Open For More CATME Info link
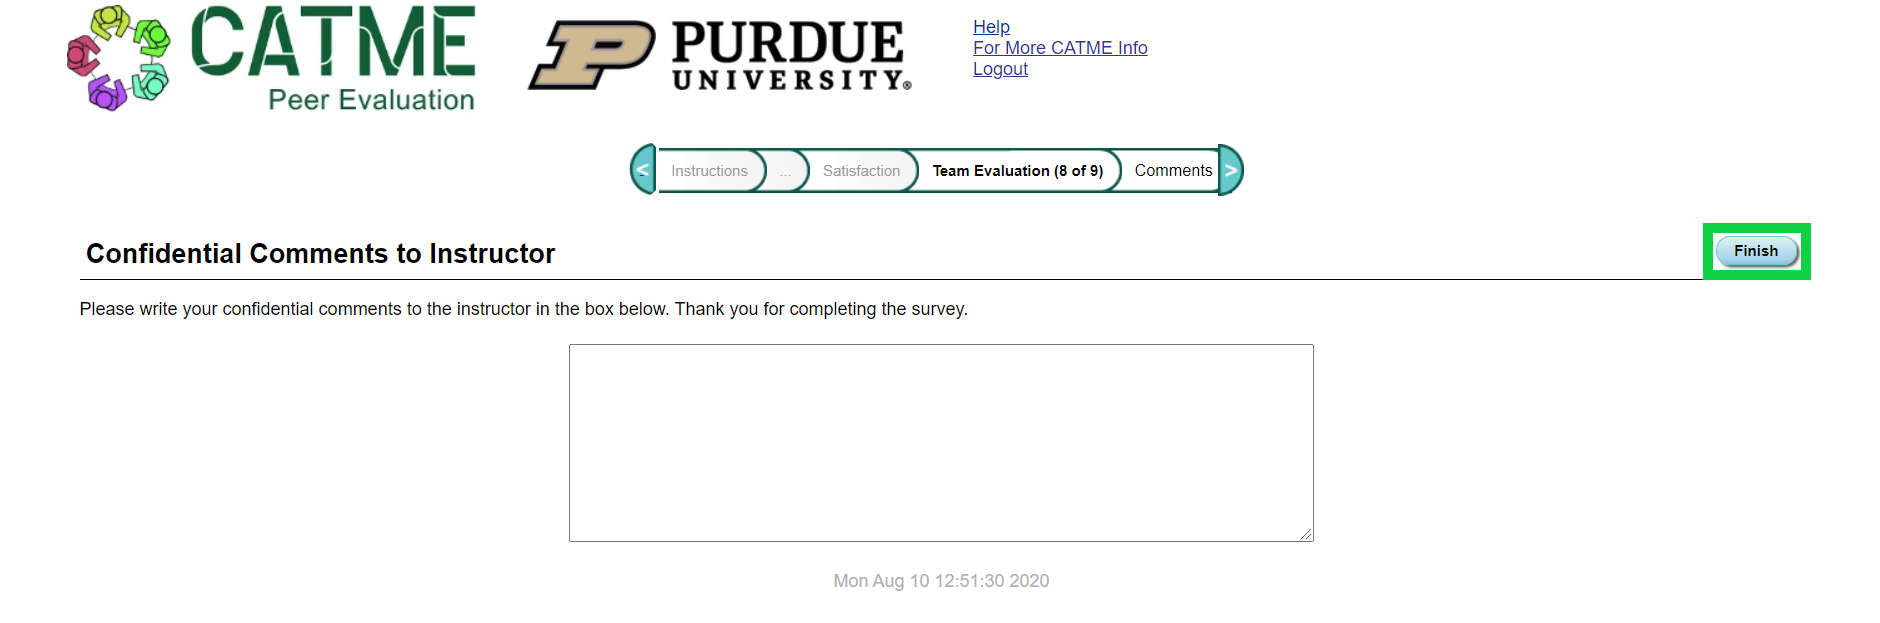This screenshot has width=1880, height=623. (x=1059, y=48)
